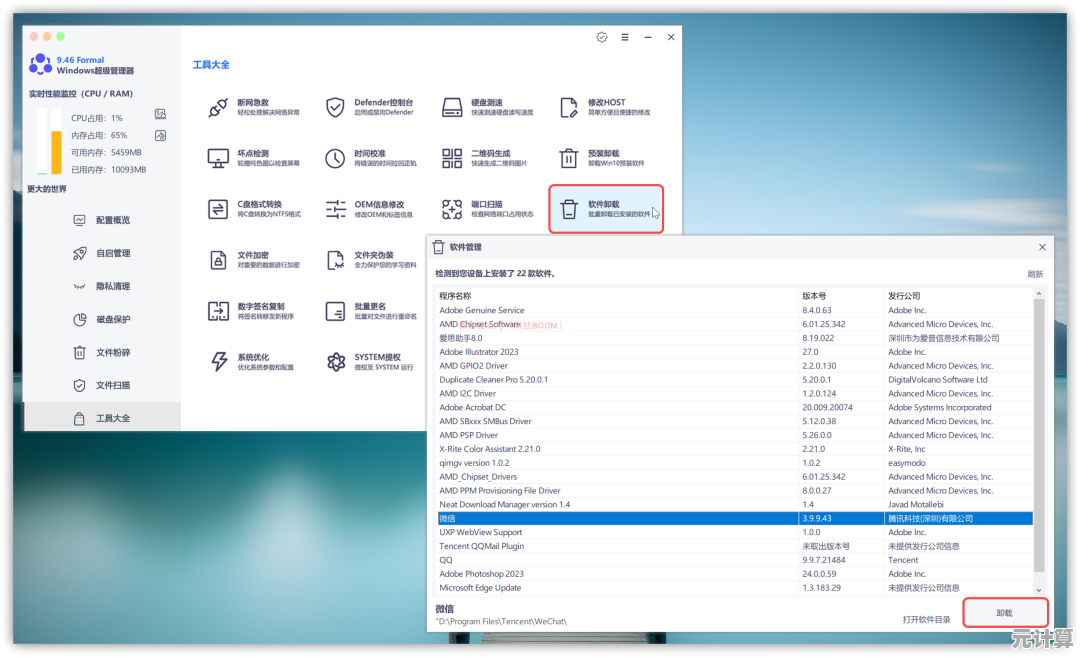This screenshot has height=657, width=1080.
Task: Go to 配置概览 in the sidebar
Action: click(x=102, y=220)
